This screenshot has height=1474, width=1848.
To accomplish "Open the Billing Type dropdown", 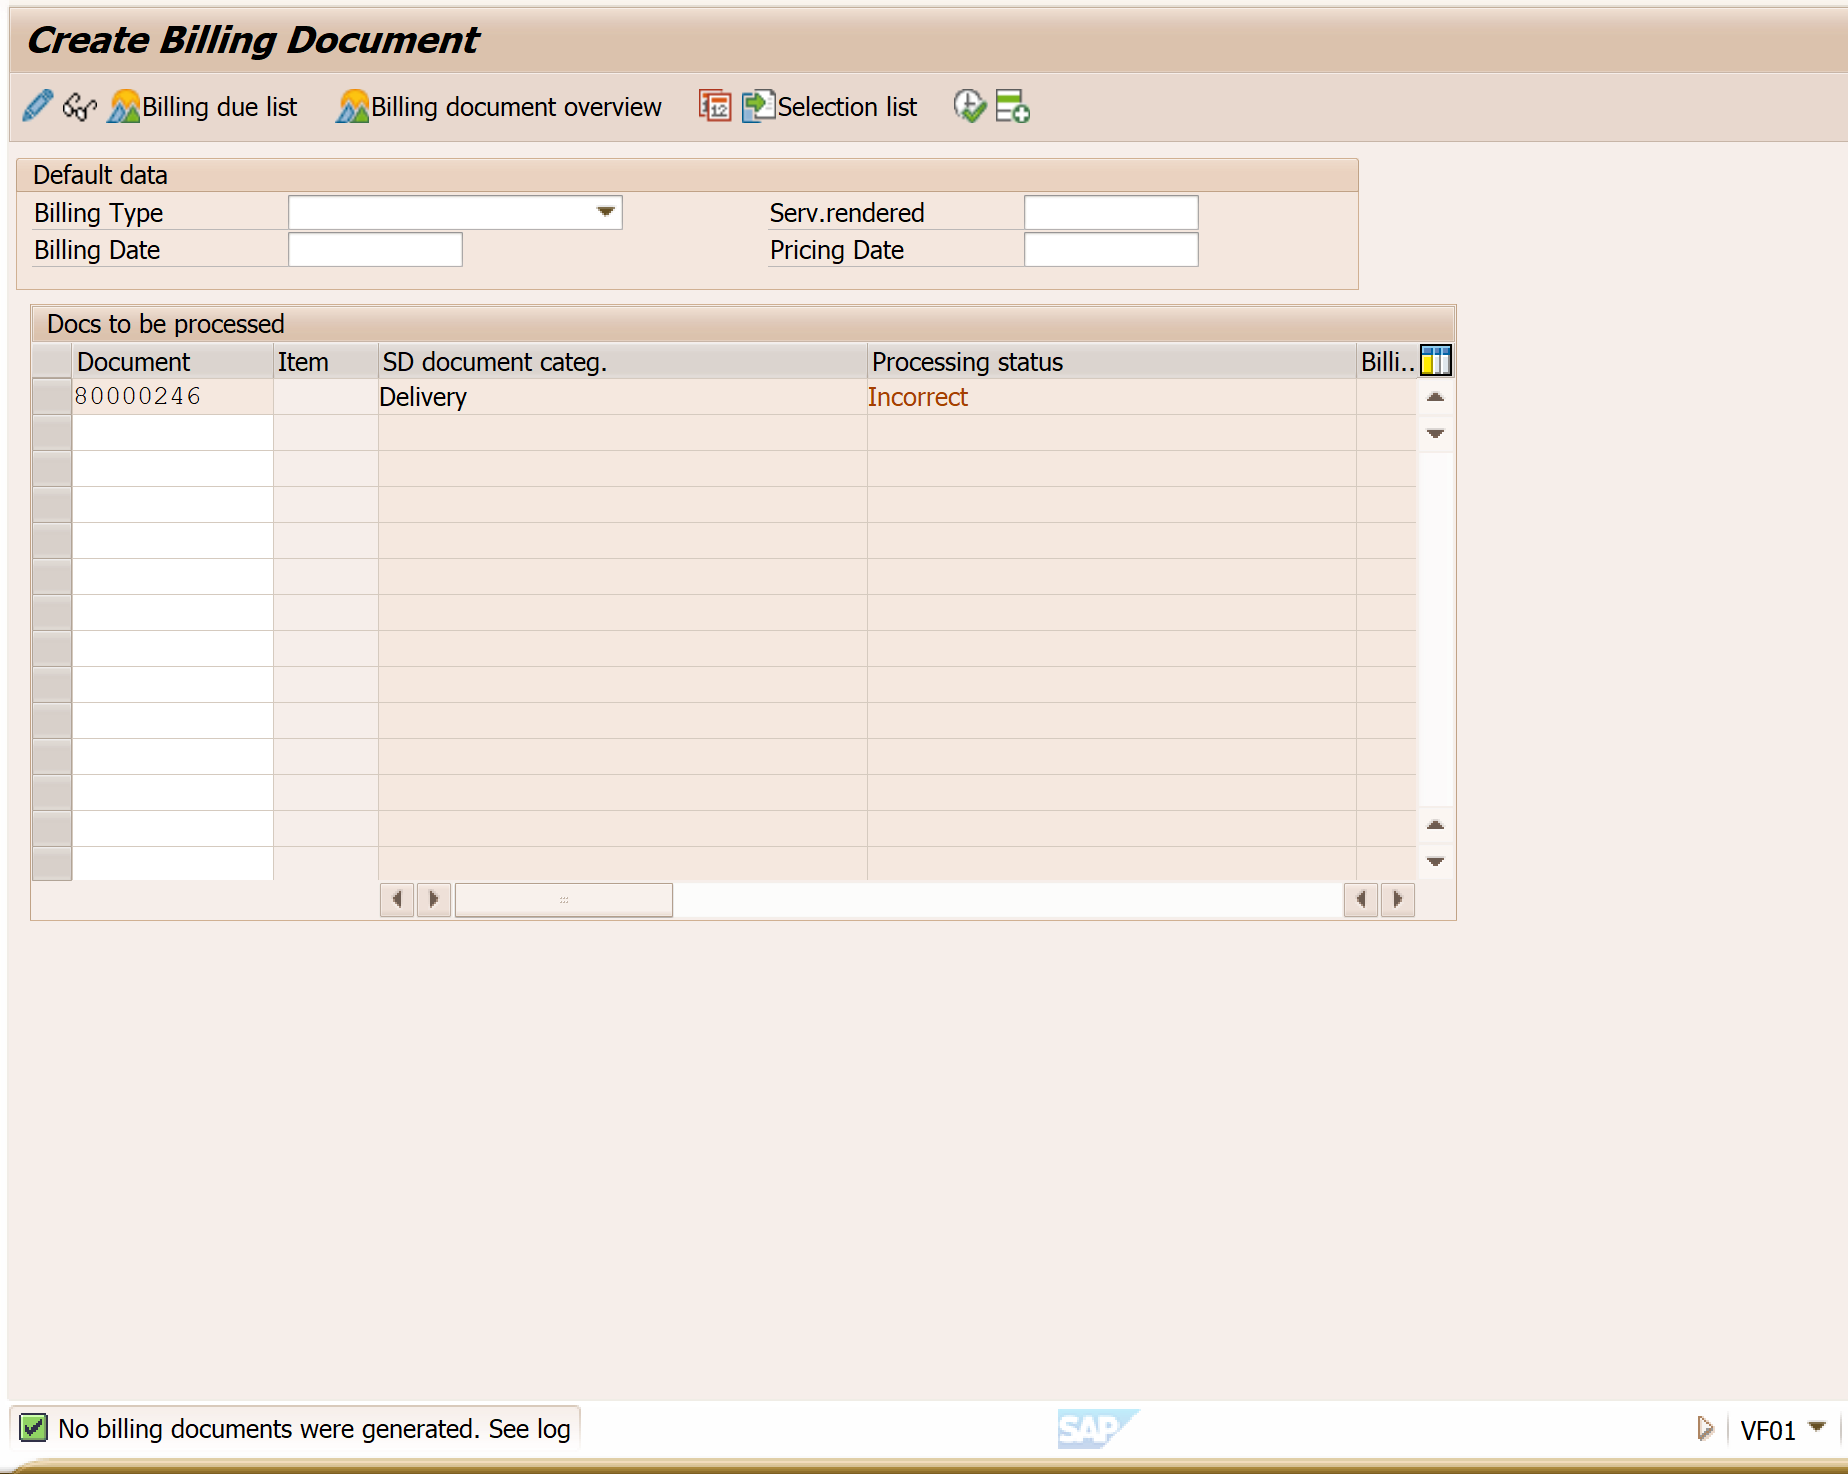I will (605, 212).
